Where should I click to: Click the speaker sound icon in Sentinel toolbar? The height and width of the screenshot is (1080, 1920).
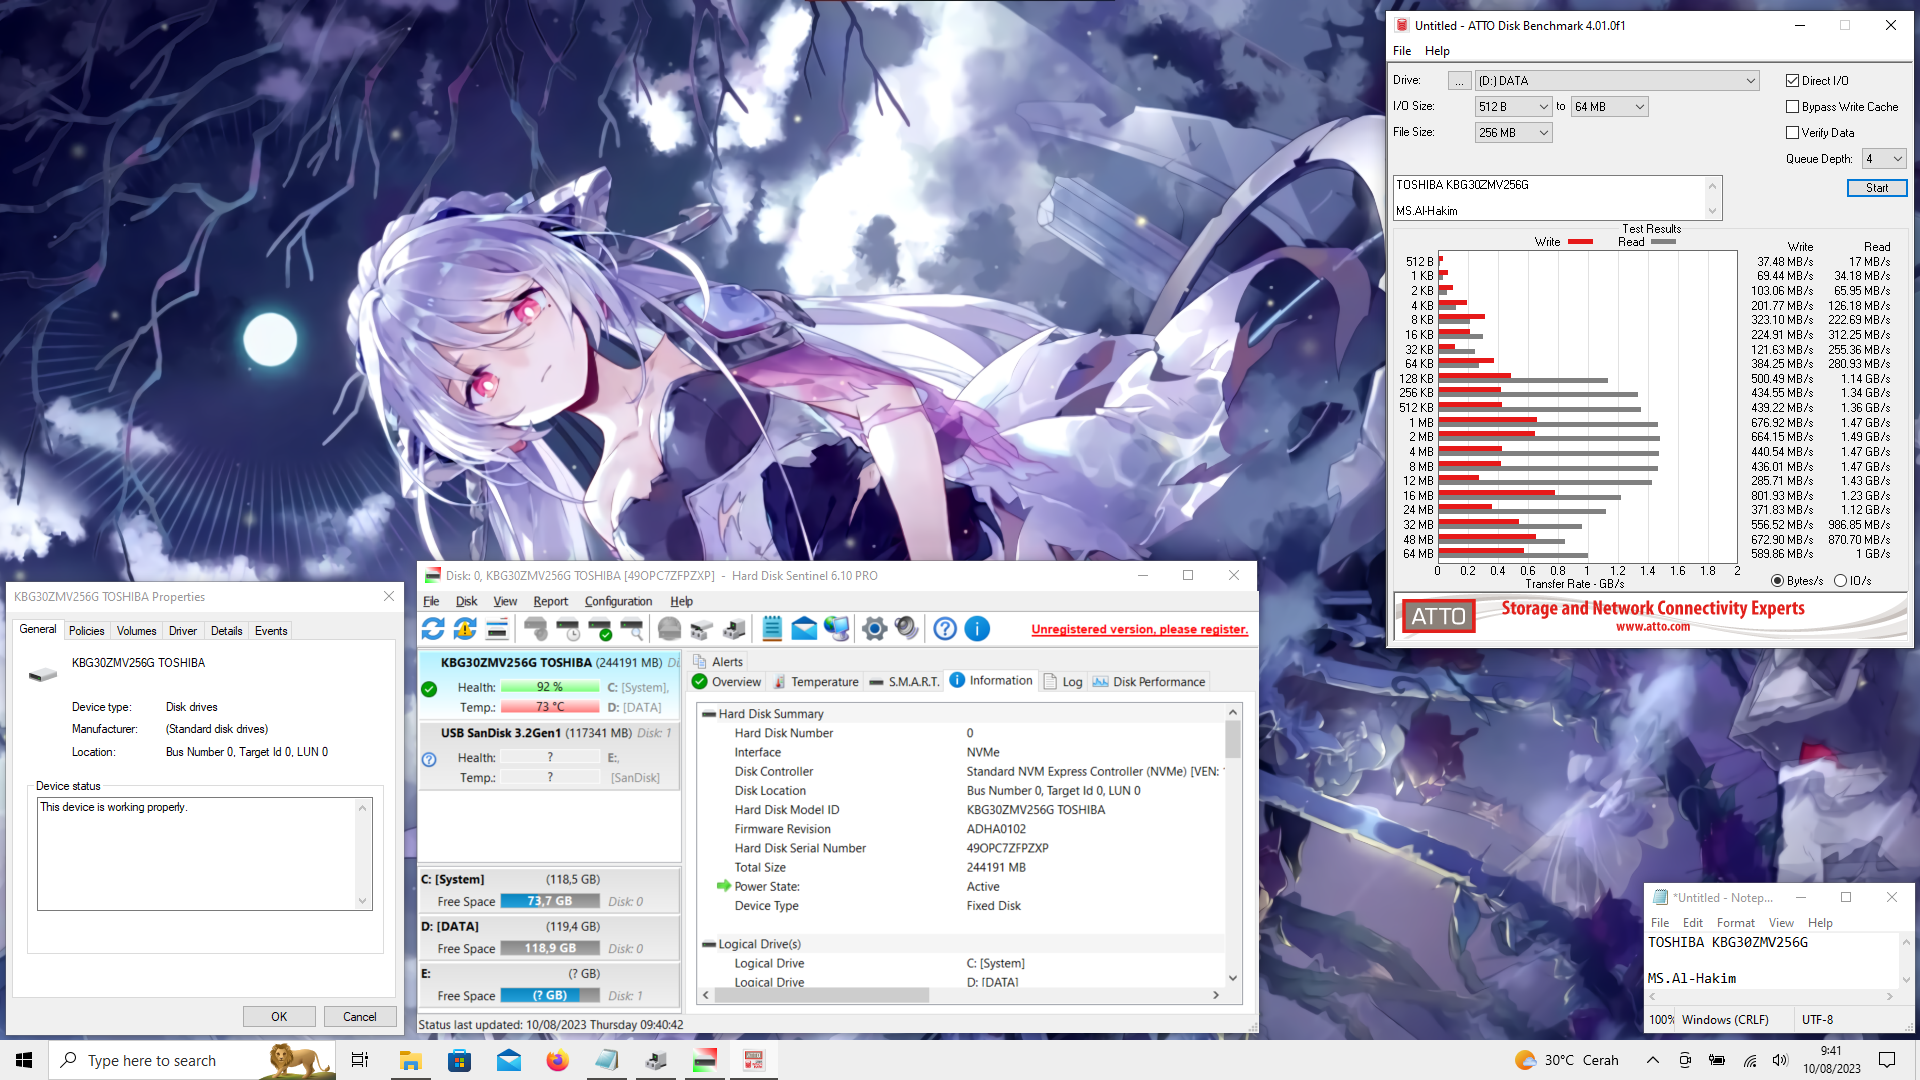click(907, 629)
